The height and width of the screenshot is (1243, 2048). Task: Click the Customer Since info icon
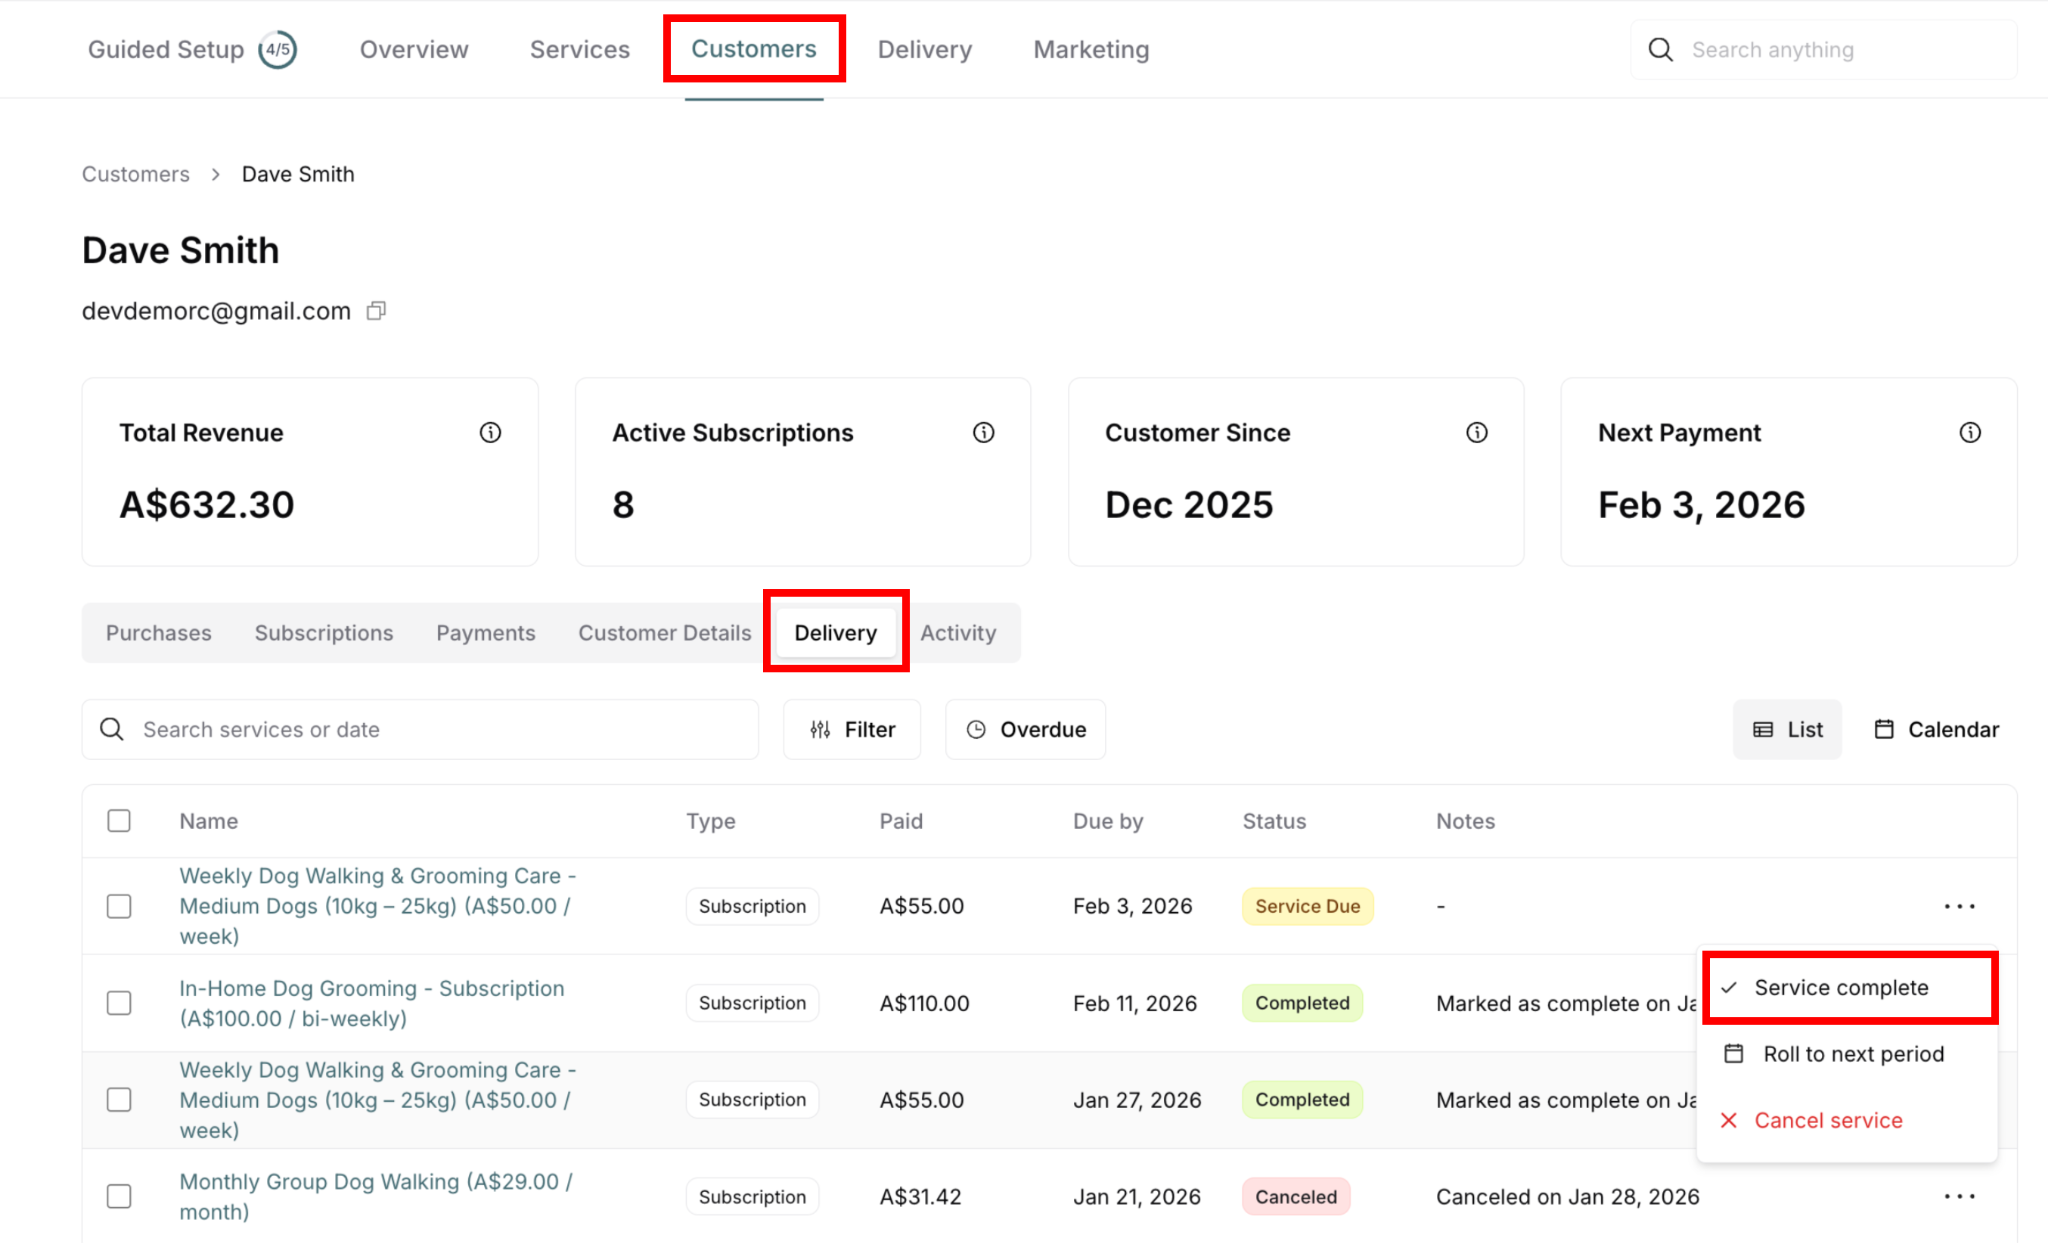tap(1476, 432)
